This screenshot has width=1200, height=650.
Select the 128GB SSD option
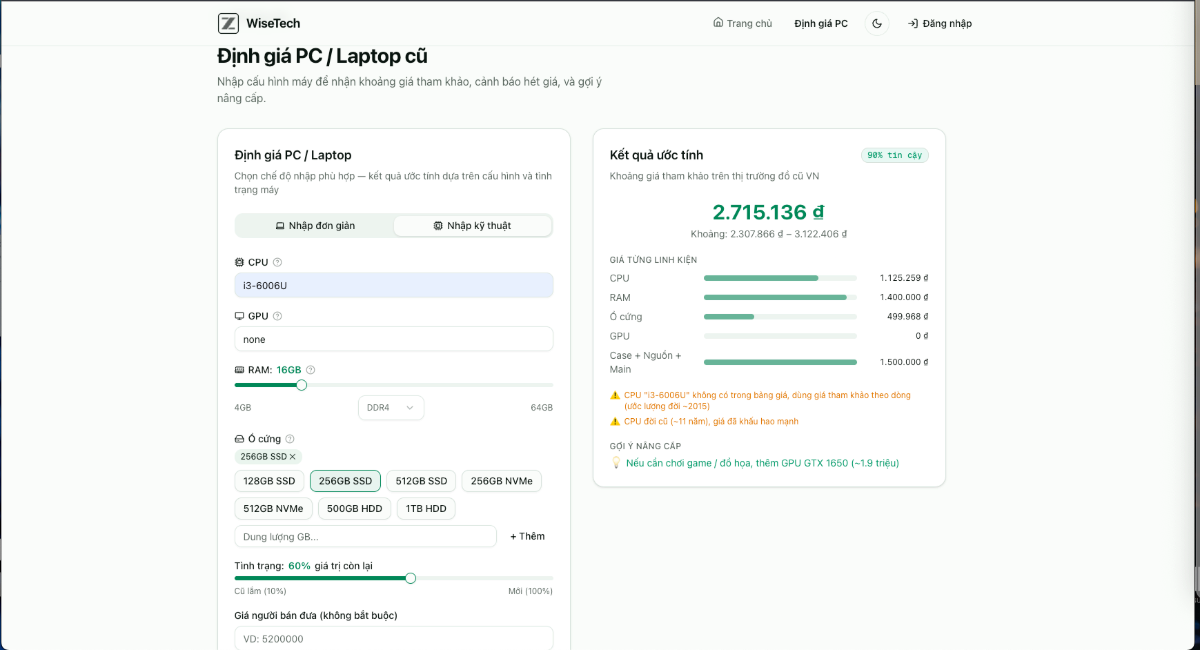point(269,481)
